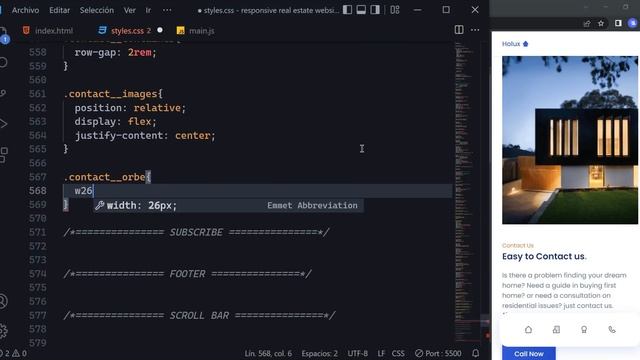Viewport: 640px width, 360px height.
Task: Click the 'justify-content: center;' line
Action: pyautogui.click(x=145, y=136)
